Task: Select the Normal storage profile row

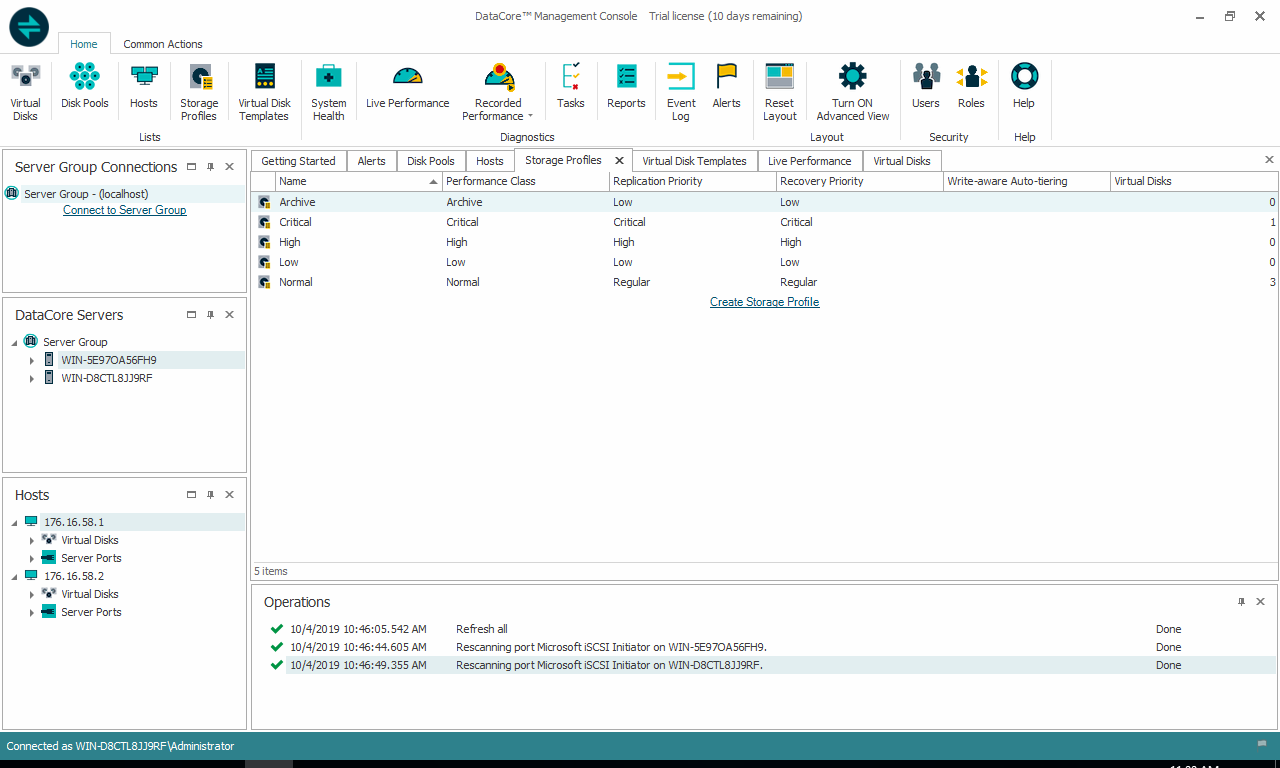Action: (765, 282)
